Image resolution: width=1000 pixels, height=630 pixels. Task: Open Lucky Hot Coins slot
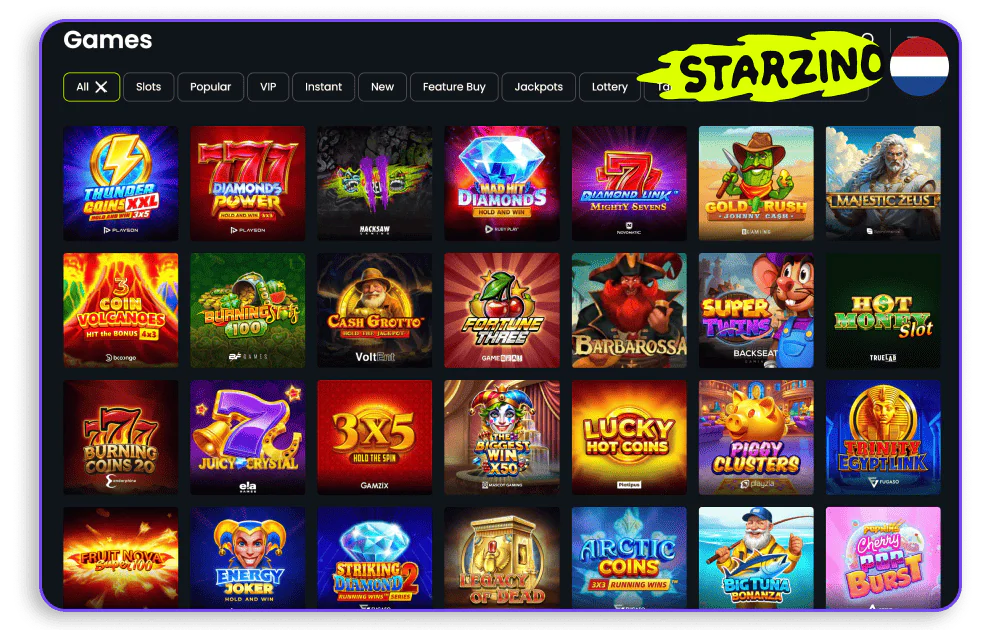629,437
